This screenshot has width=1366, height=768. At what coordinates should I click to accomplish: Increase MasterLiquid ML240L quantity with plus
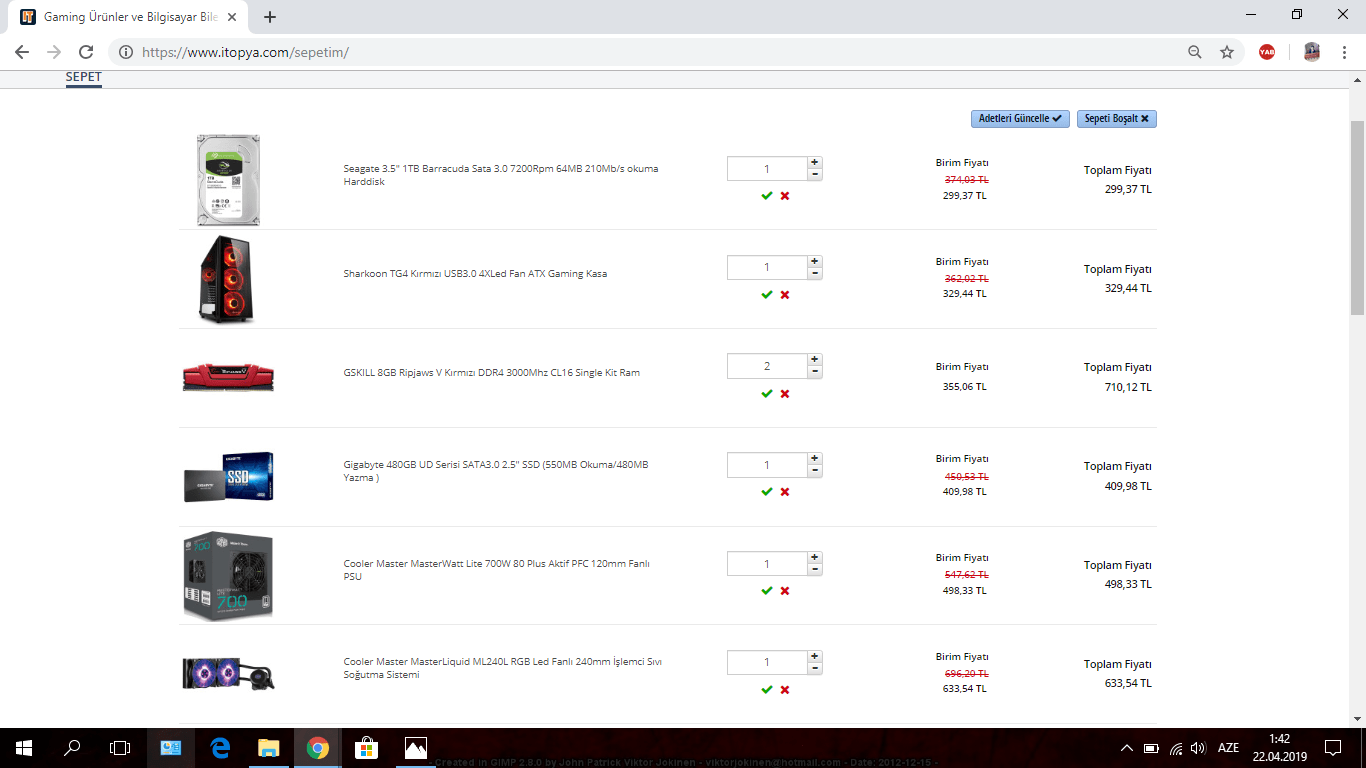[x=815, y=656]
